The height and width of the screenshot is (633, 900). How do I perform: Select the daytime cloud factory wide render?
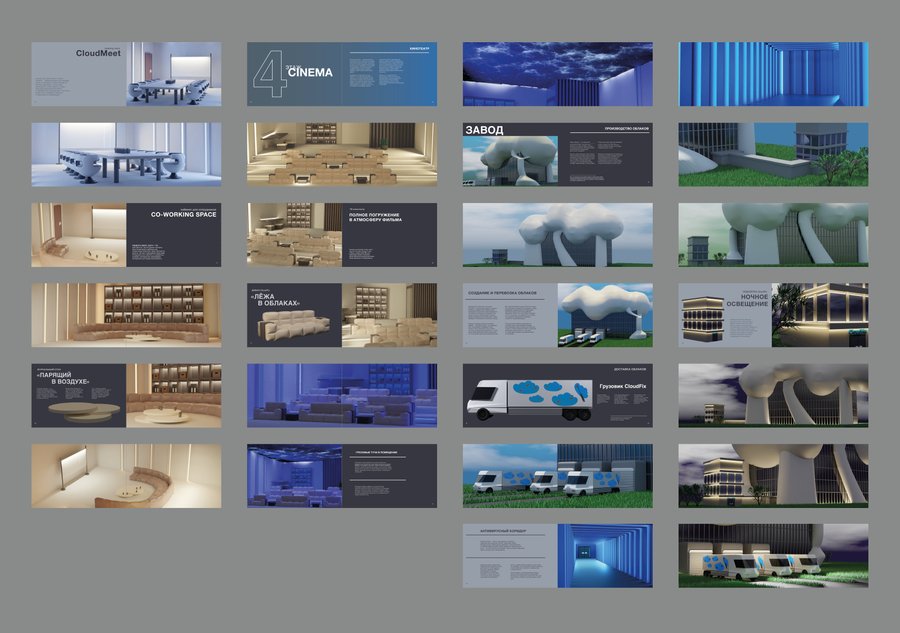pyautogui.click(x=558, y=235)
